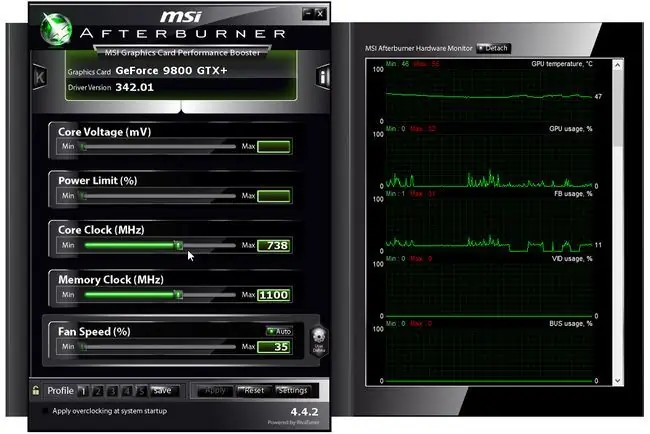Screen dimensions: 650x434
Task: Show card information with the i button
Action: (x=323, y=77)
